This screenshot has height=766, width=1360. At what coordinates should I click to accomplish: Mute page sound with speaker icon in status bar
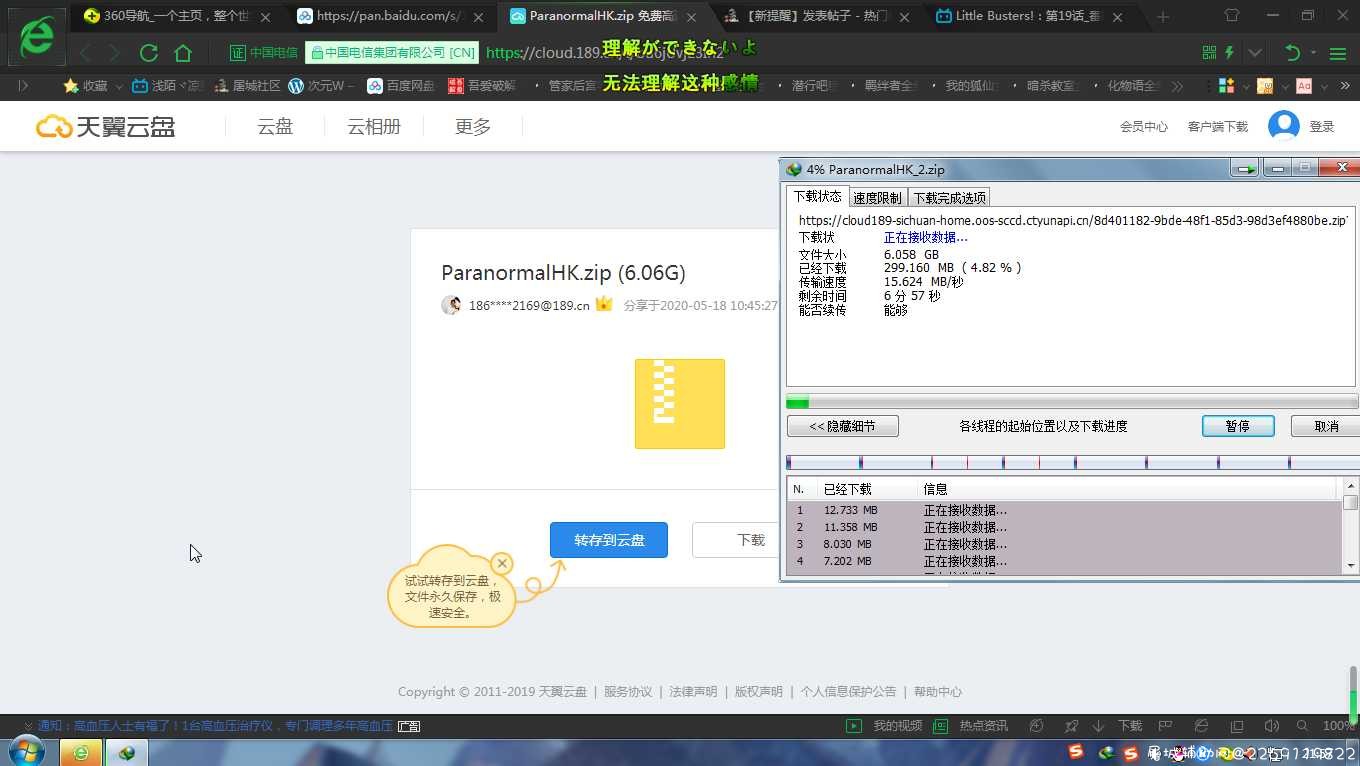[x=1271, y=726]
